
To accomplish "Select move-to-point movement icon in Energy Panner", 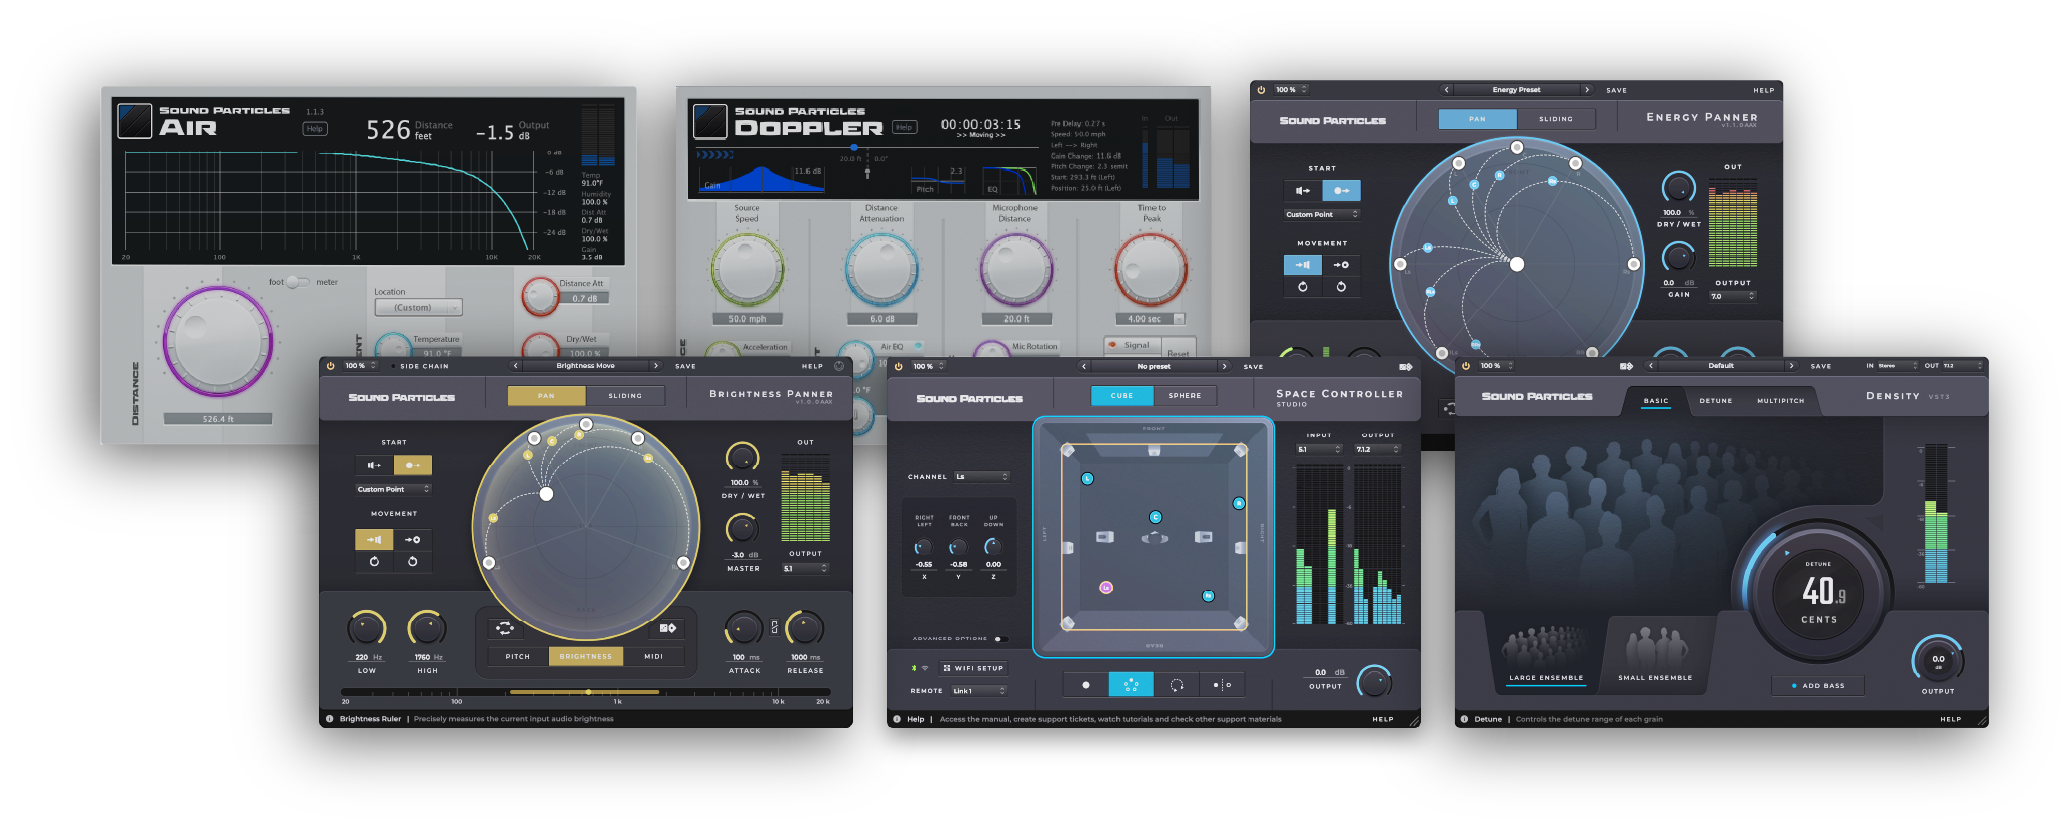I will click(x=1341, y=265).
